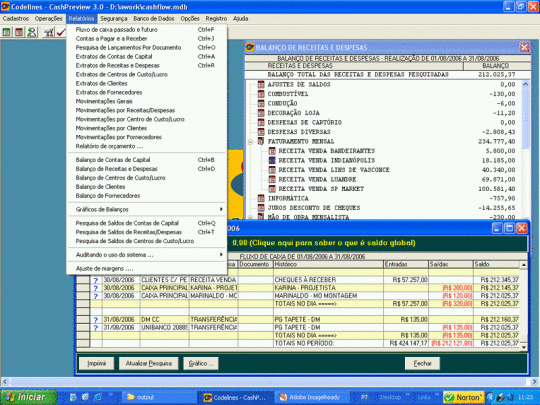Viewport: 540px width, 405px height.
Task: Click the Histórico column header
Action: pyautogui.click(x=328, y=264)
